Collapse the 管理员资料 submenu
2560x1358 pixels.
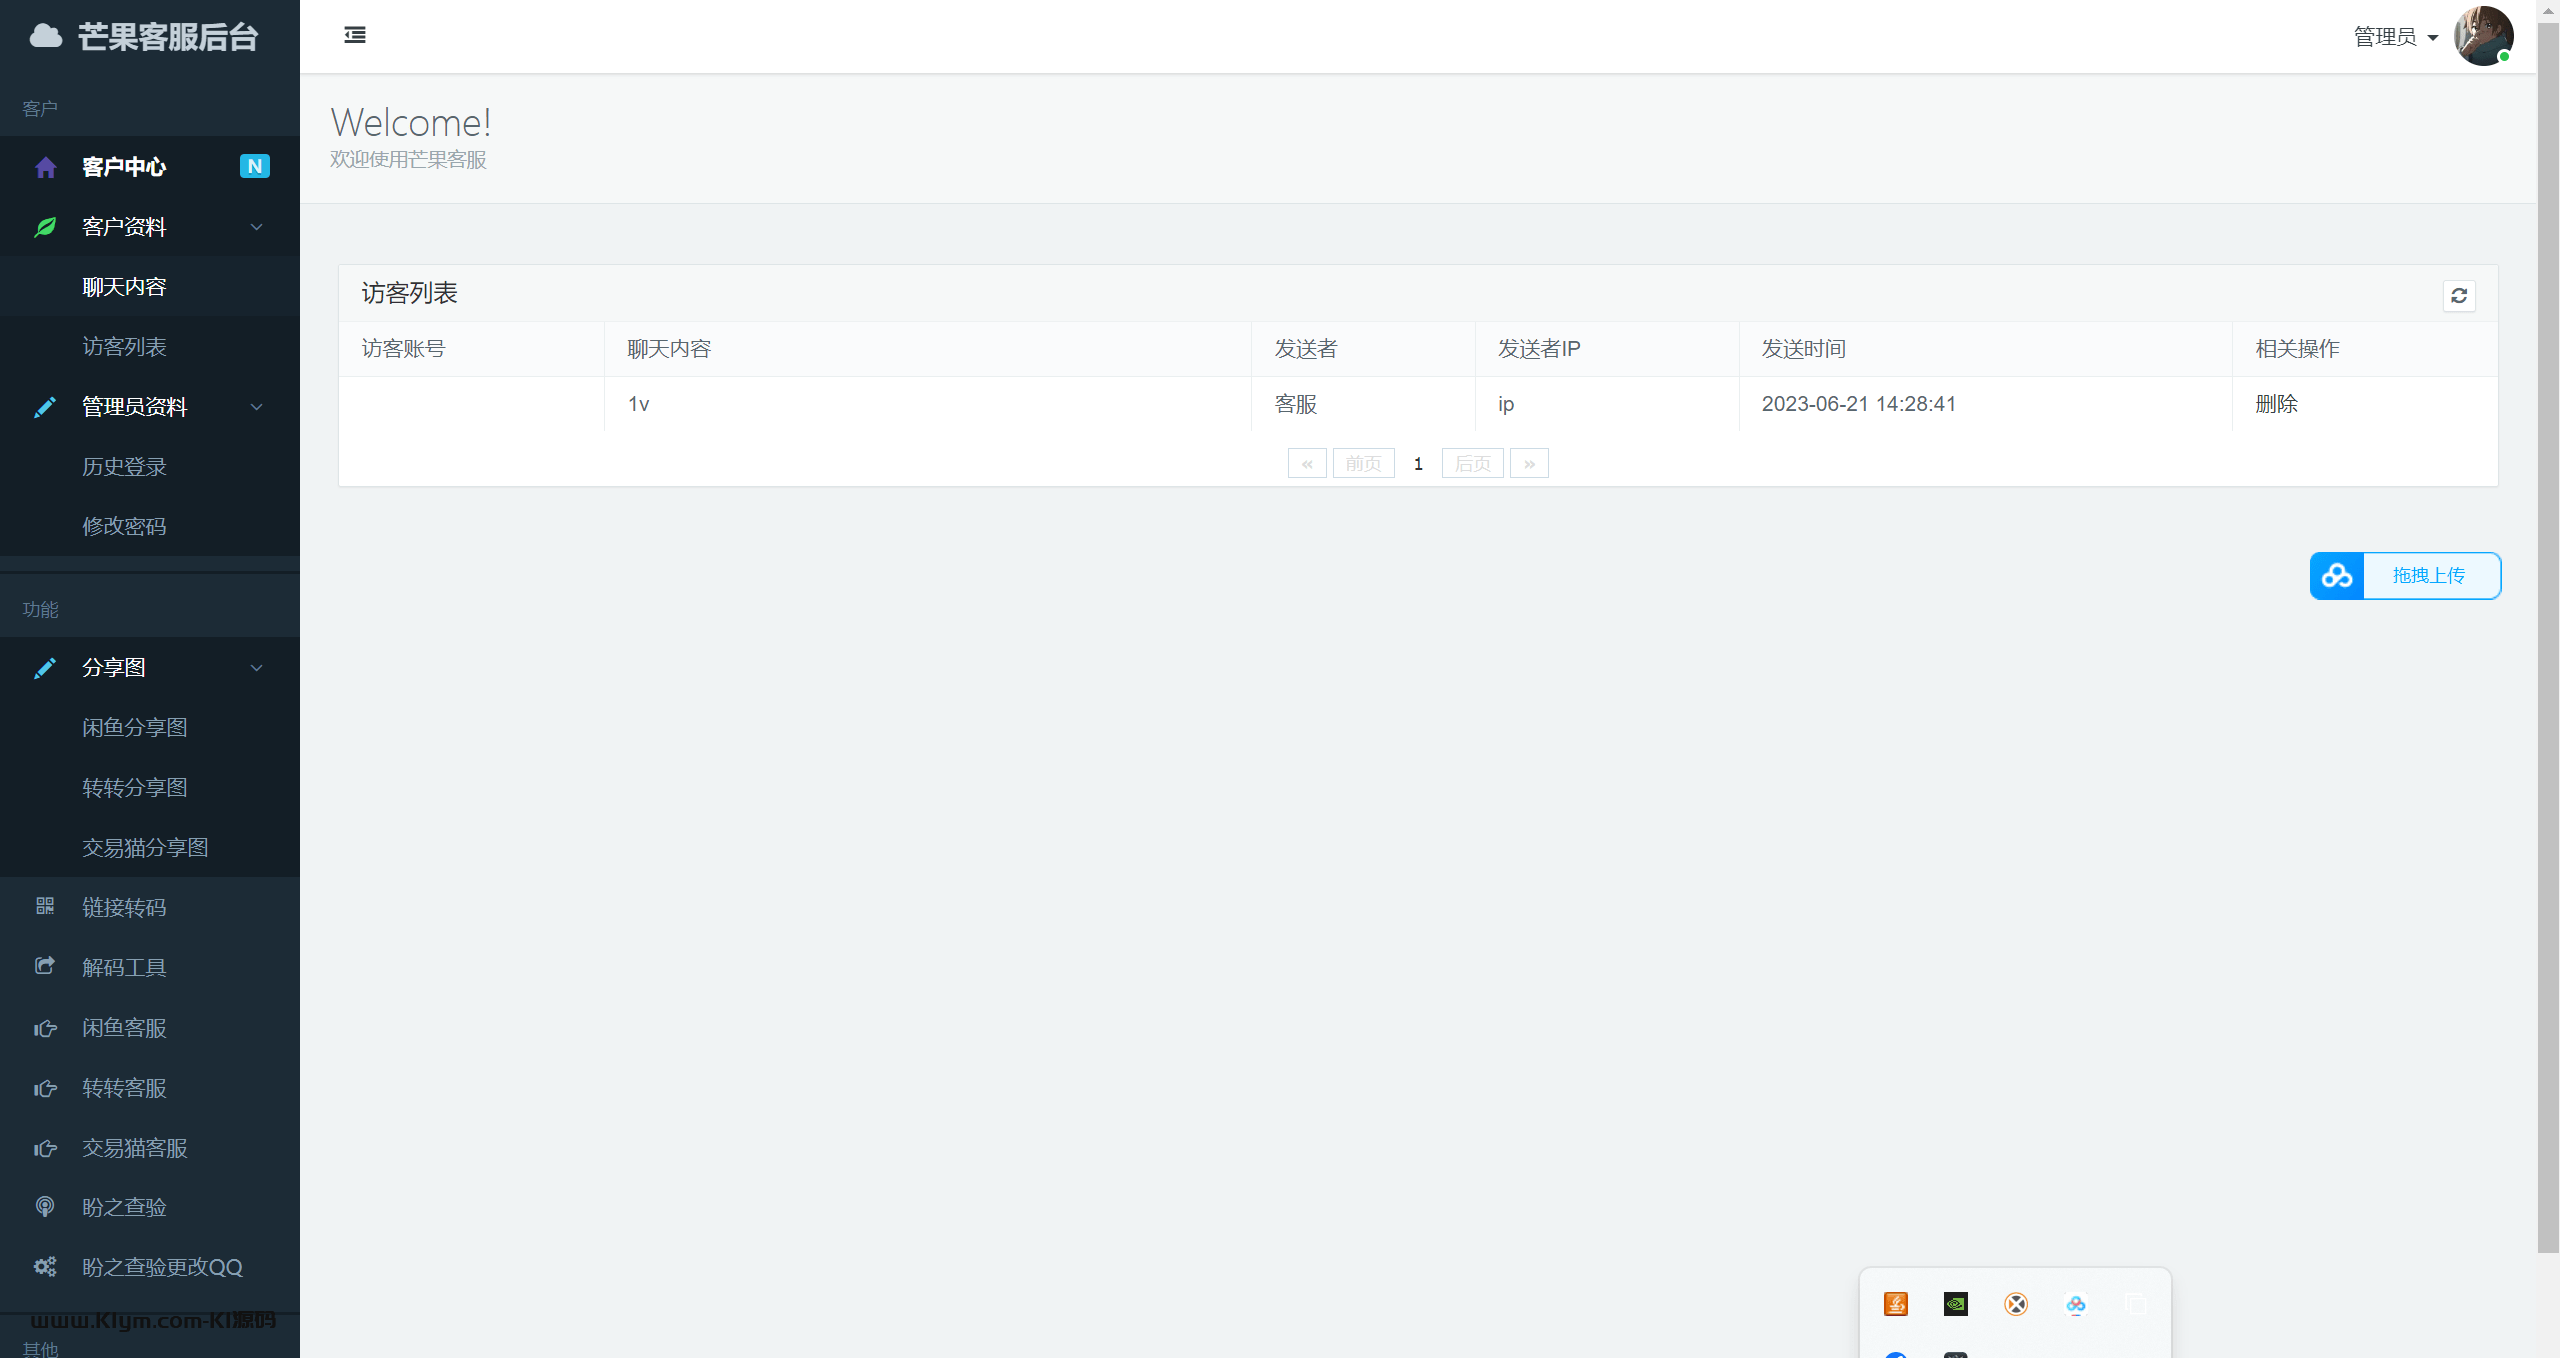click(257, 407)
